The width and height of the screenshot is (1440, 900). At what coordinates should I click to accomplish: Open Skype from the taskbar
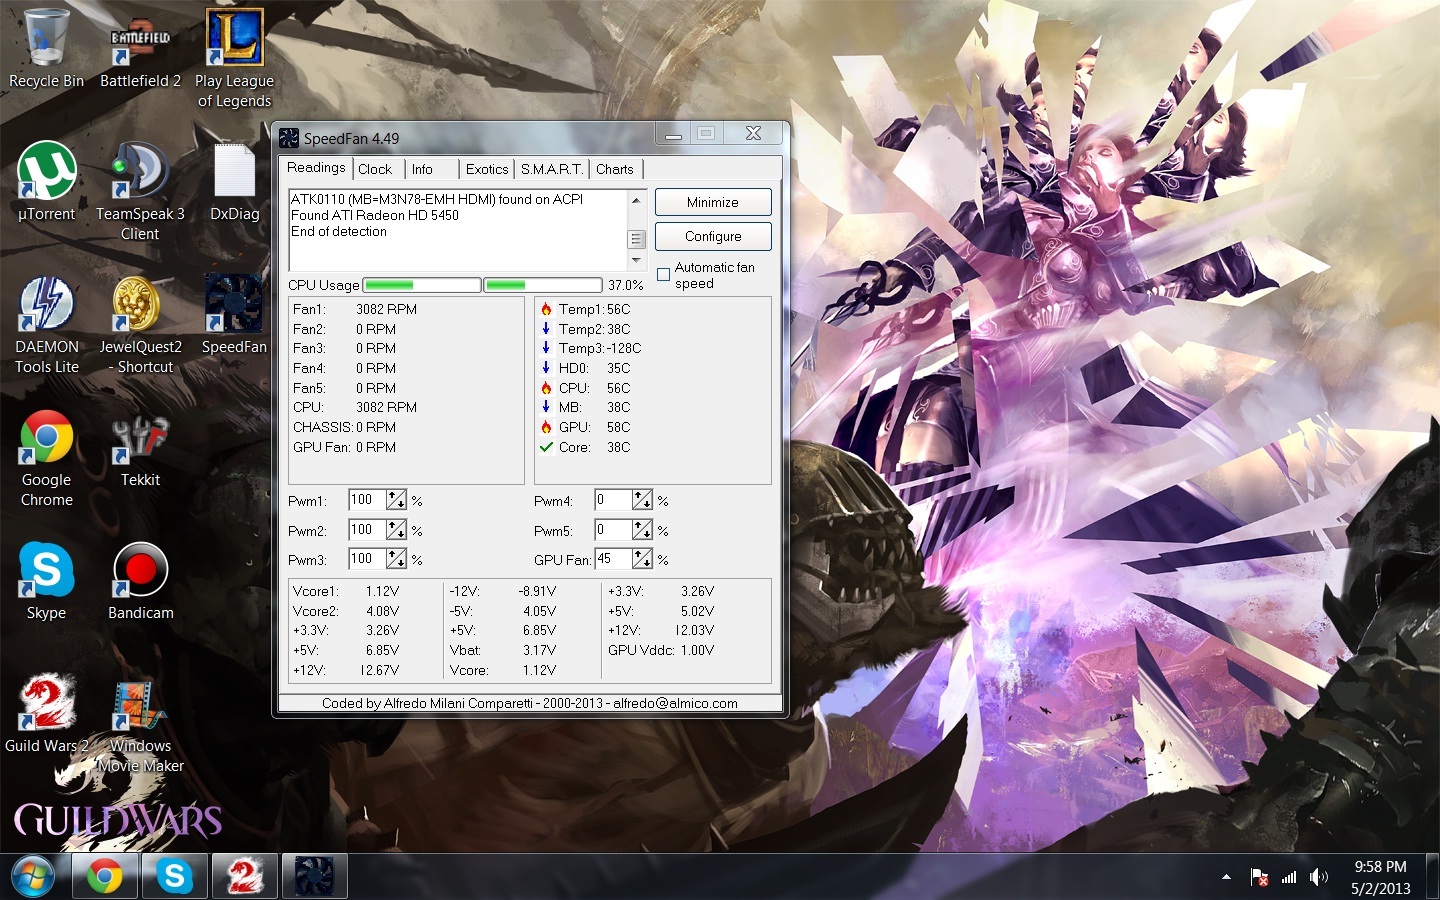click(x=175, y=877)
